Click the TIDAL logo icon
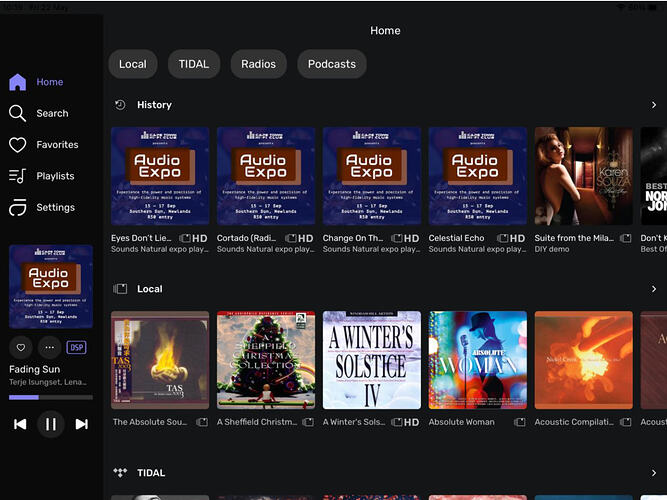The width and height of the screenshot is (667, 500). pyautogui.click(x=120, y=472)
